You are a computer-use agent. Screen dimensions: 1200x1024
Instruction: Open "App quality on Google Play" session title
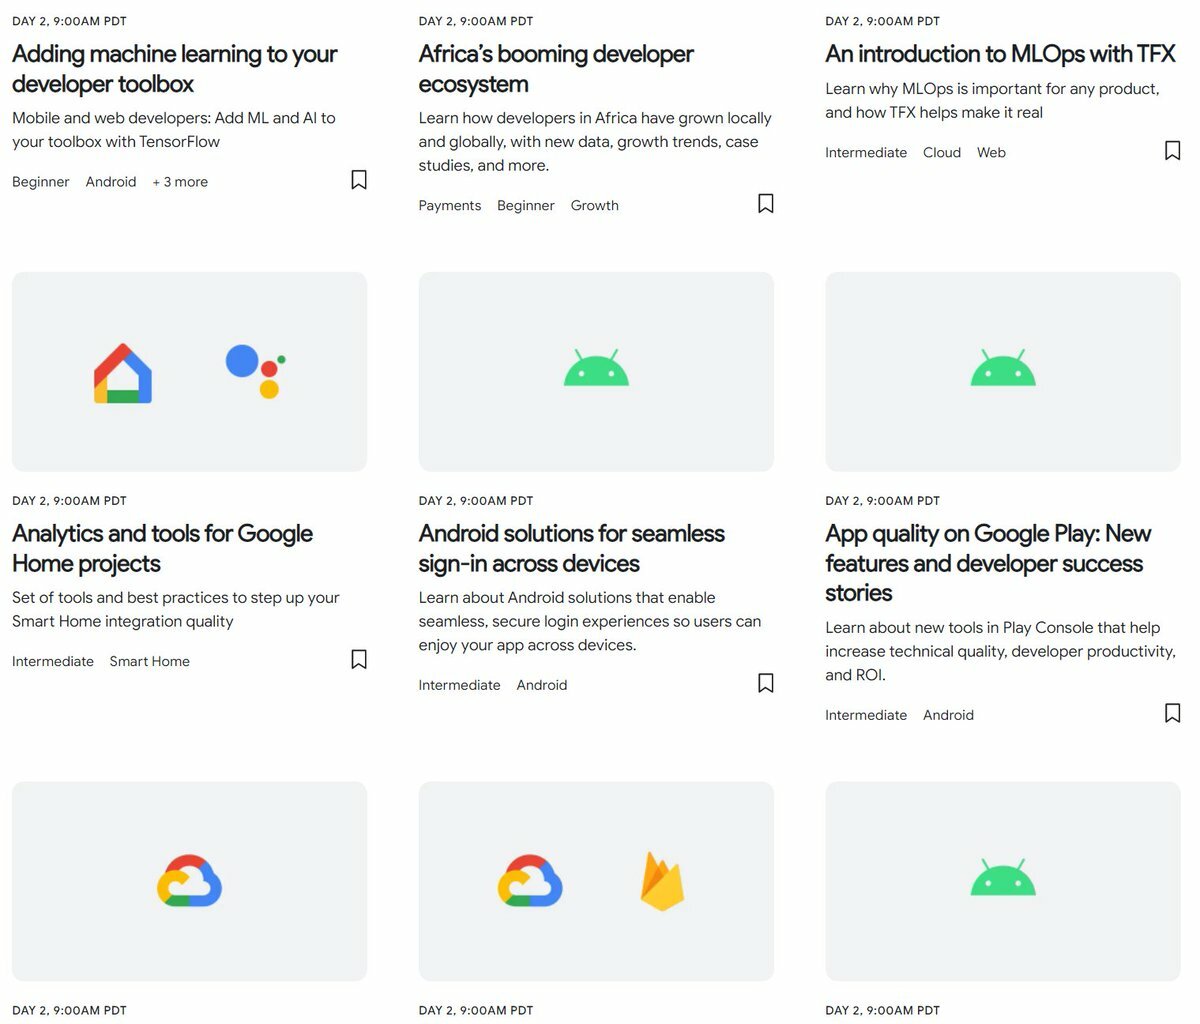988,563
